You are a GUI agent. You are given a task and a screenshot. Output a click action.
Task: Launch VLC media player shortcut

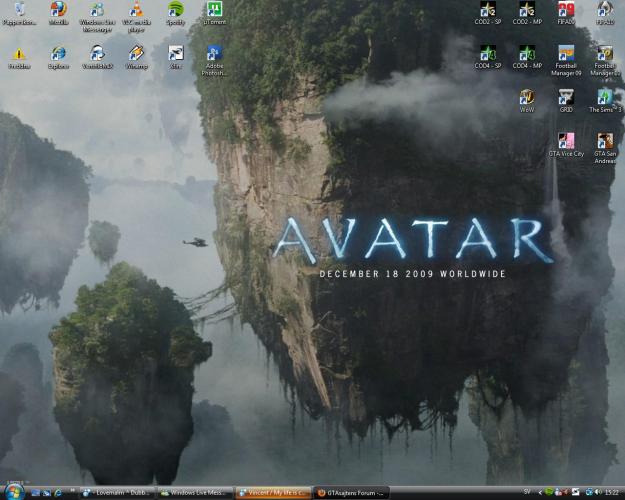coord(136,17)
